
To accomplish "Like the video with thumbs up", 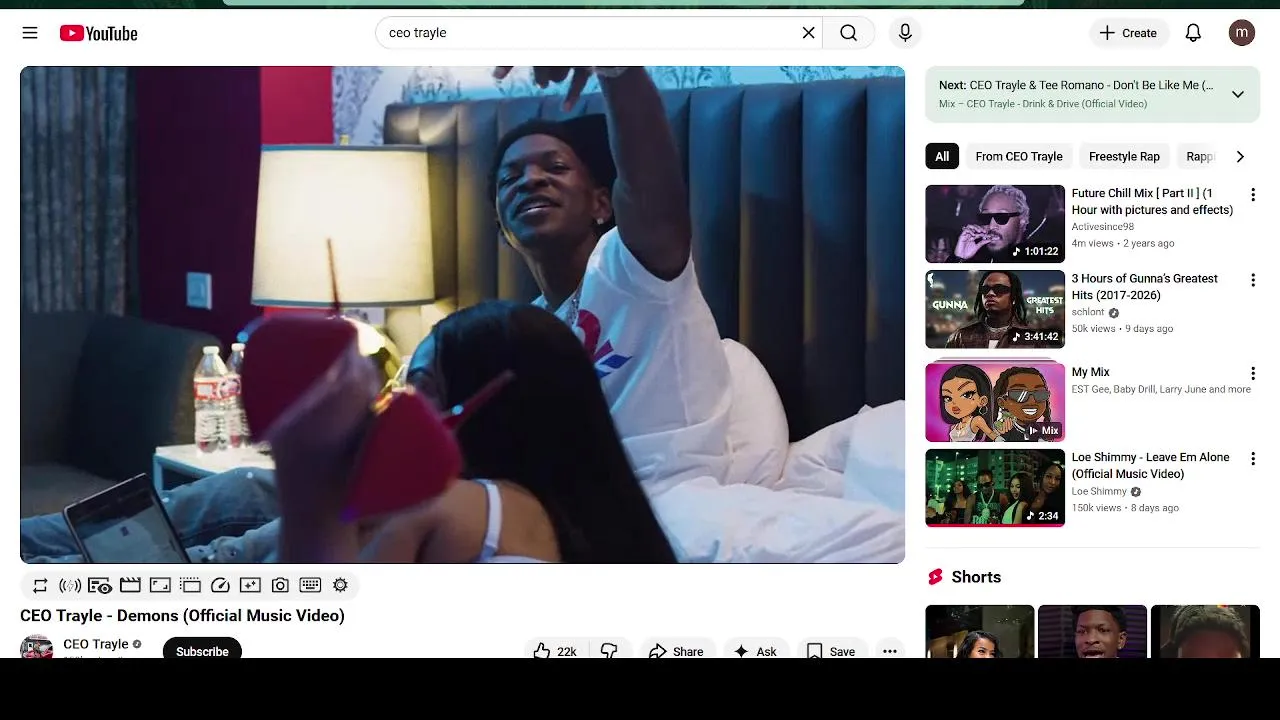I will [556, 650].
